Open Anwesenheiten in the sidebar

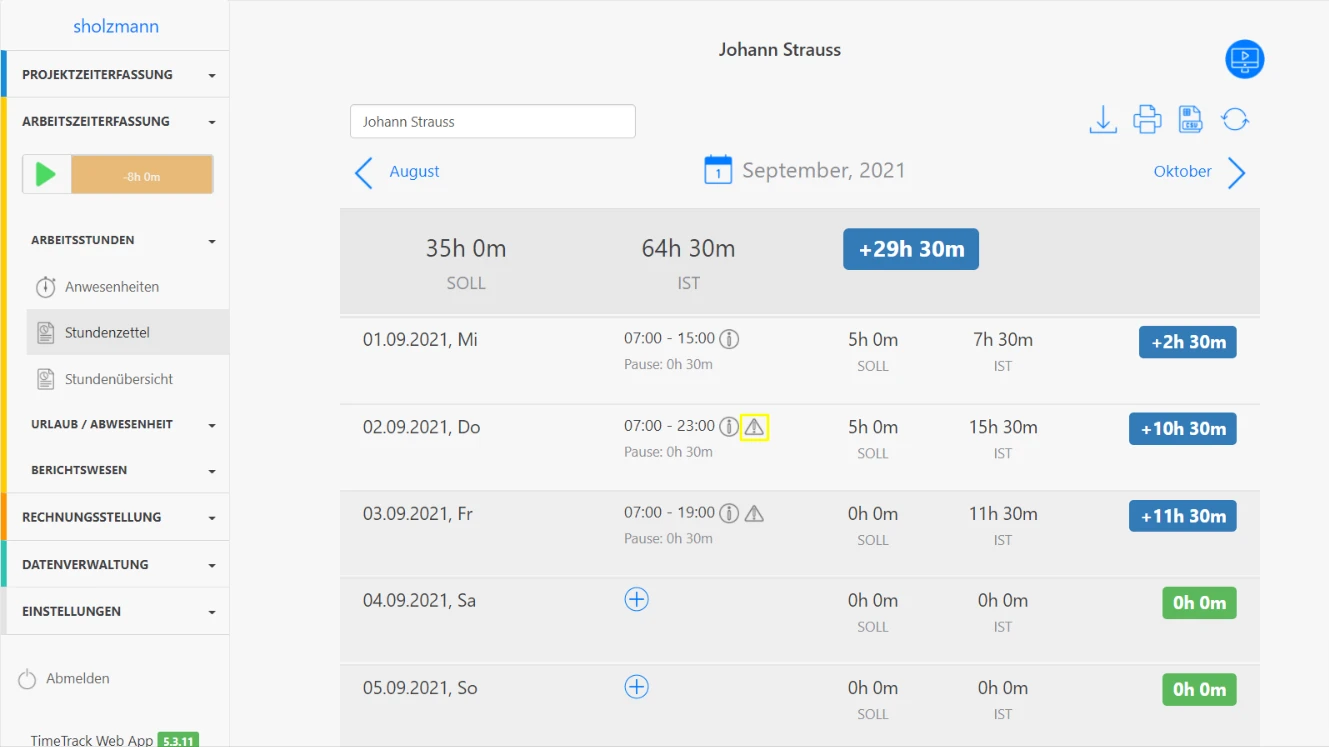click(111, 287)
